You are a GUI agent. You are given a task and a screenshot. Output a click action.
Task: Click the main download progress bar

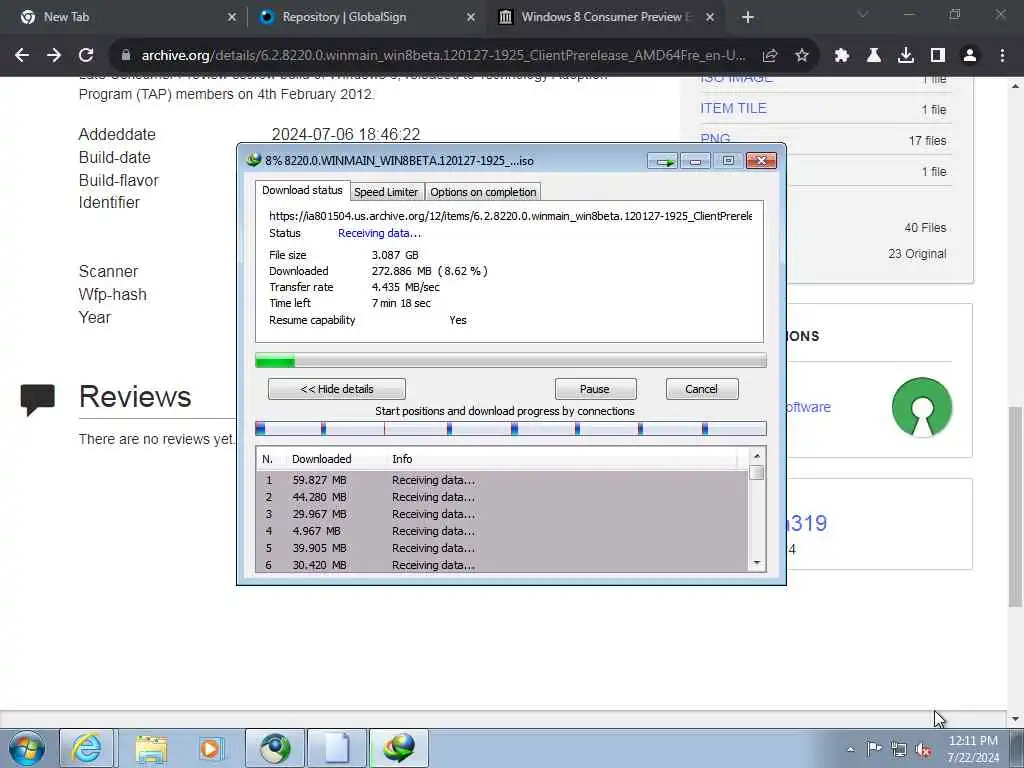pos(511,360)
